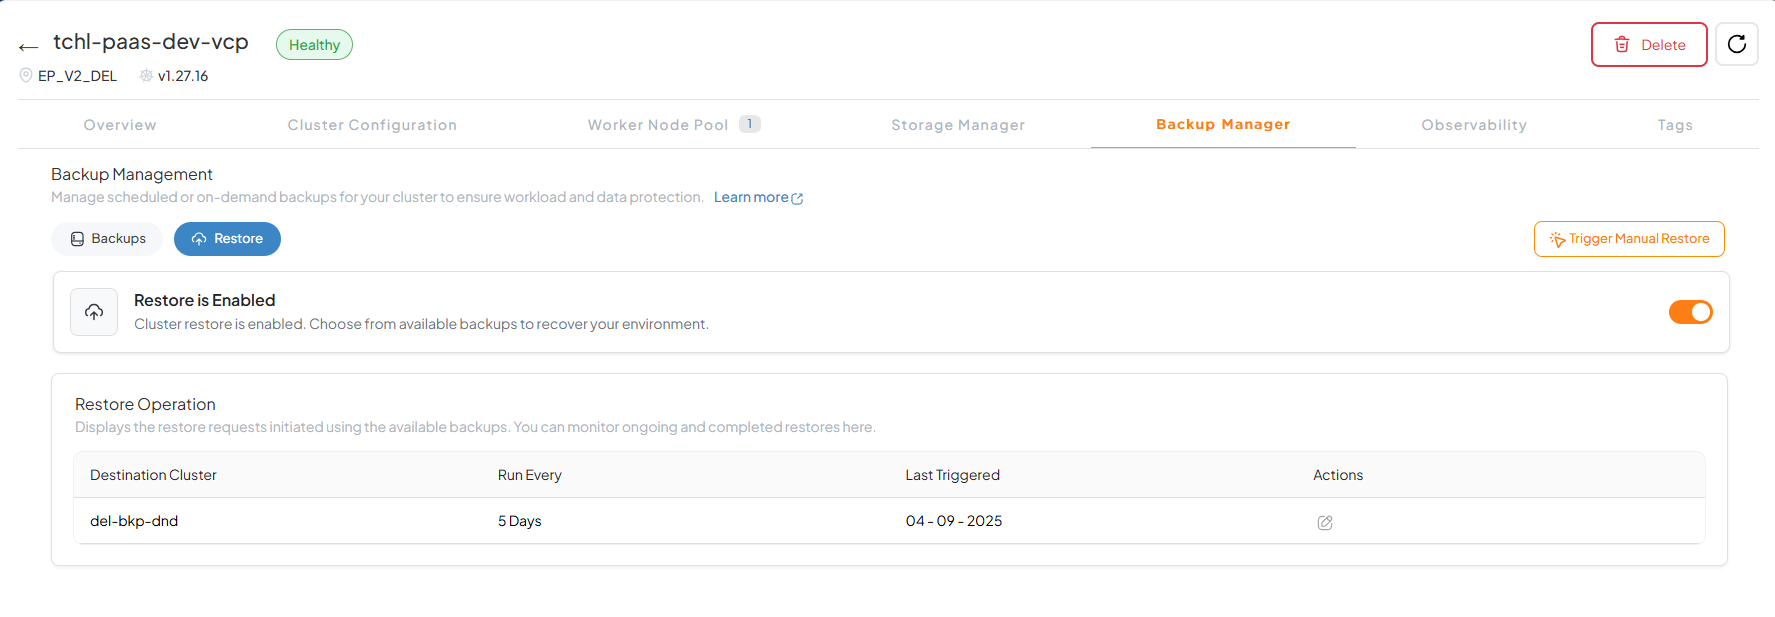Viewport: 1775px width, 617px height.
Task: Click the Kubernetes version icon beside v1.27.16
Action: pyautogui.click(x=146, y=75)
